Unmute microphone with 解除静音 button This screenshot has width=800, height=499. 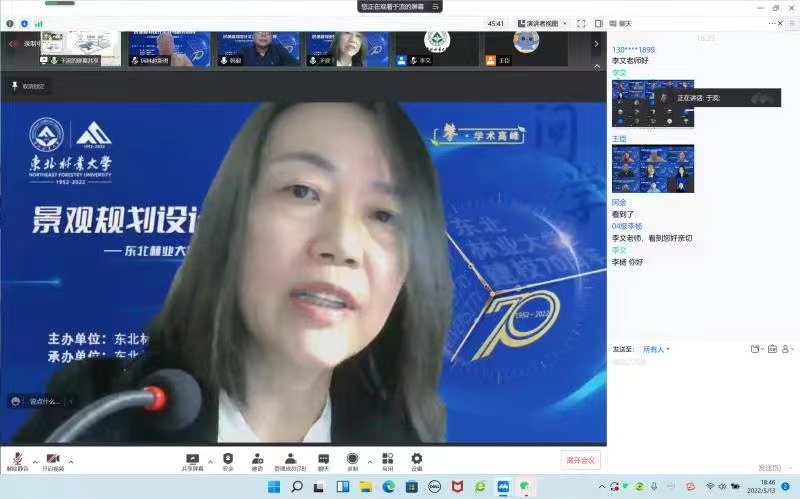coord(18,460)
